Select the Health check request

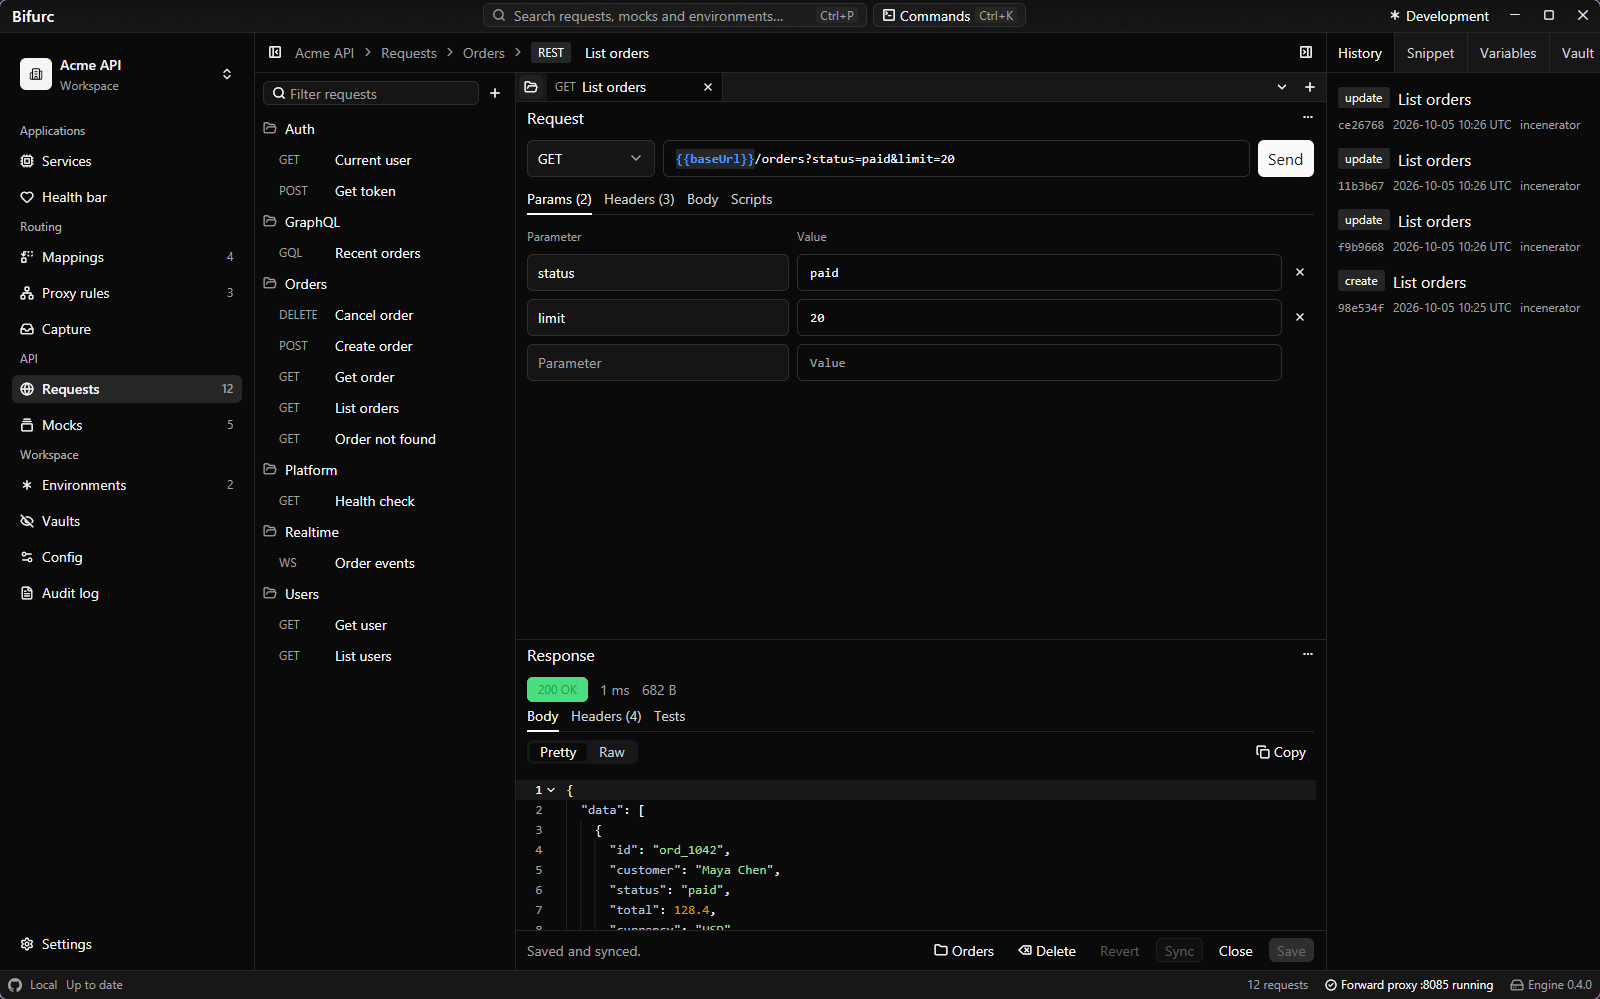pos(385,501)
